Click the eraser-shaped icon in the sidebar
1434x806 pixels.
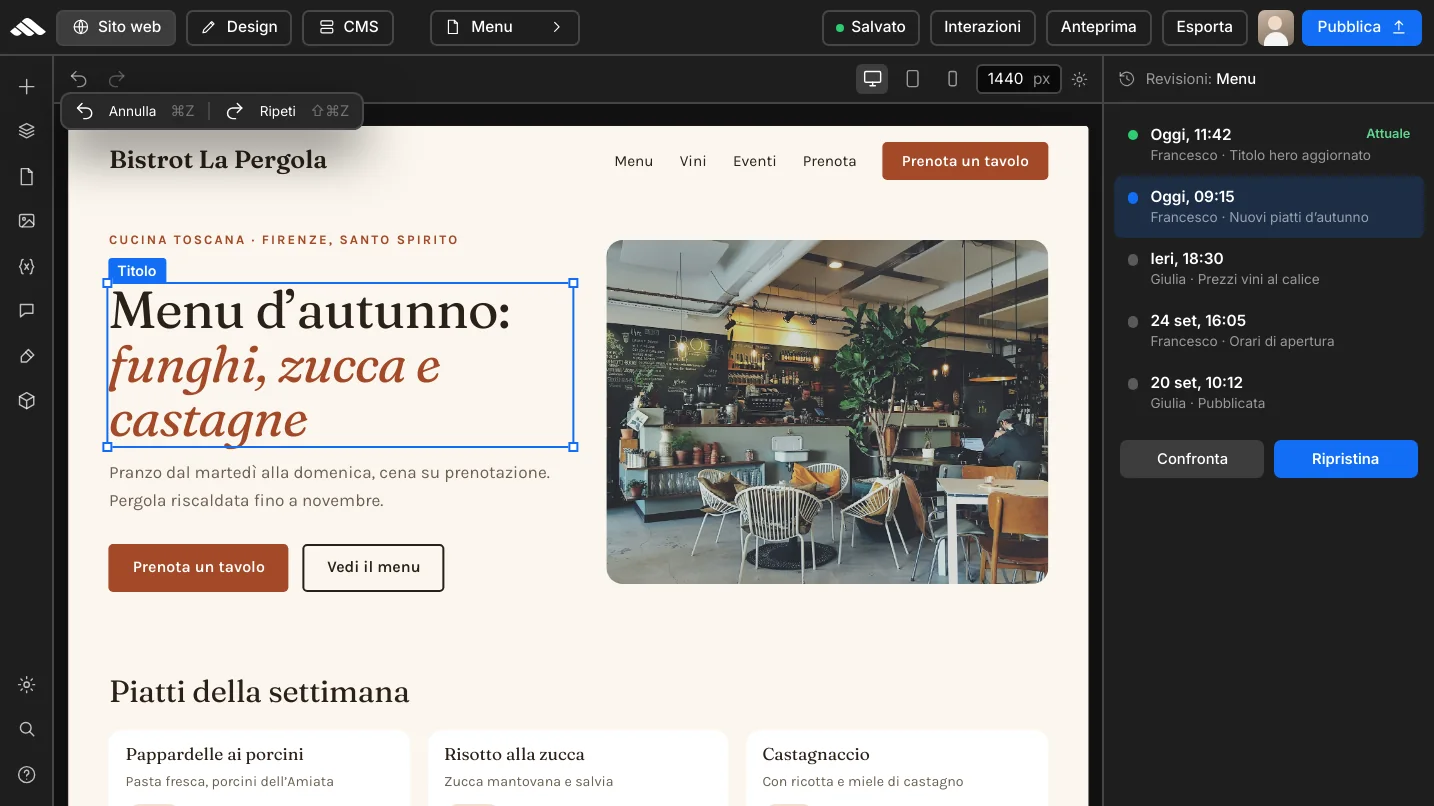click(27, 357)
